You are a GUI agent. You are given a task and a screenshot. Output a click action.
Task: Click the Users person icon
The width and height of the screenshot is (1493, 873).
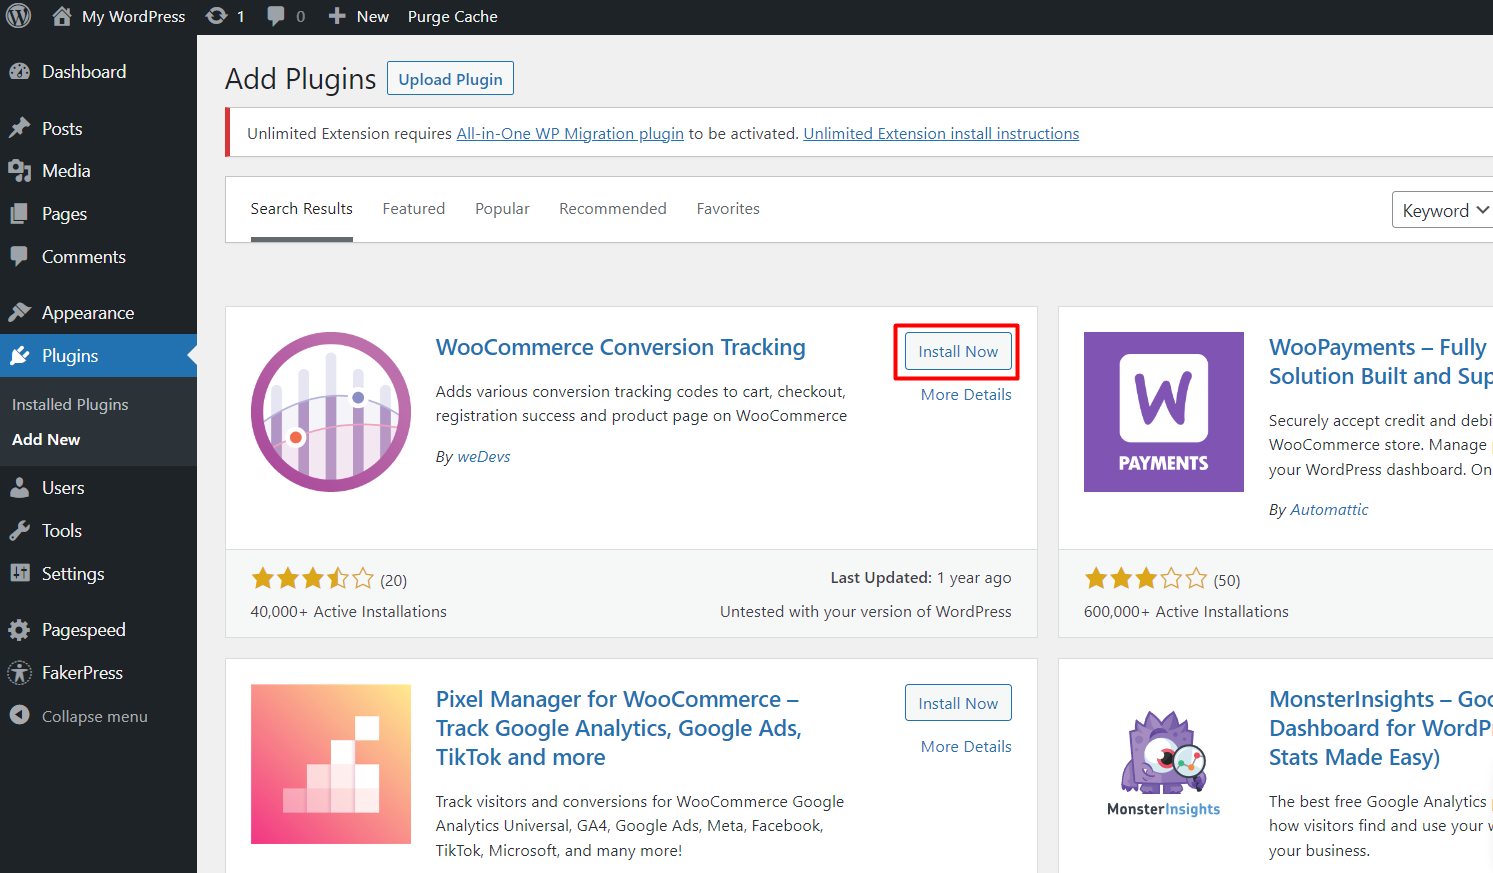[x=19, y=488]
